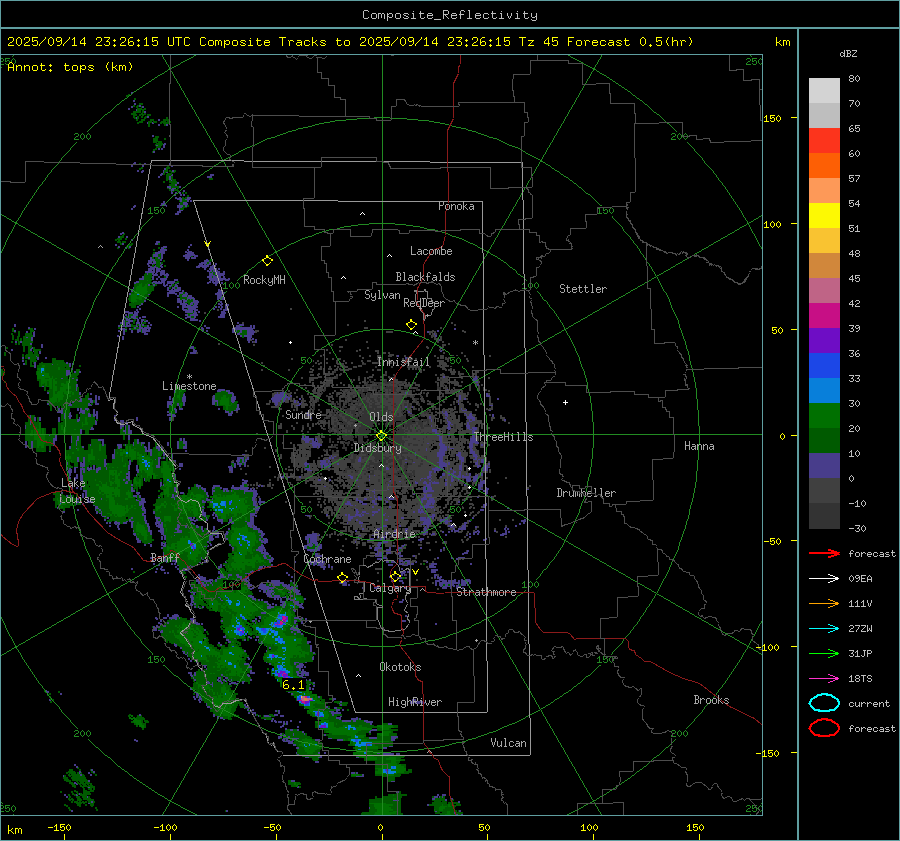Click the Cochrane town label
The image size is (900, 841).
[327, 559]
